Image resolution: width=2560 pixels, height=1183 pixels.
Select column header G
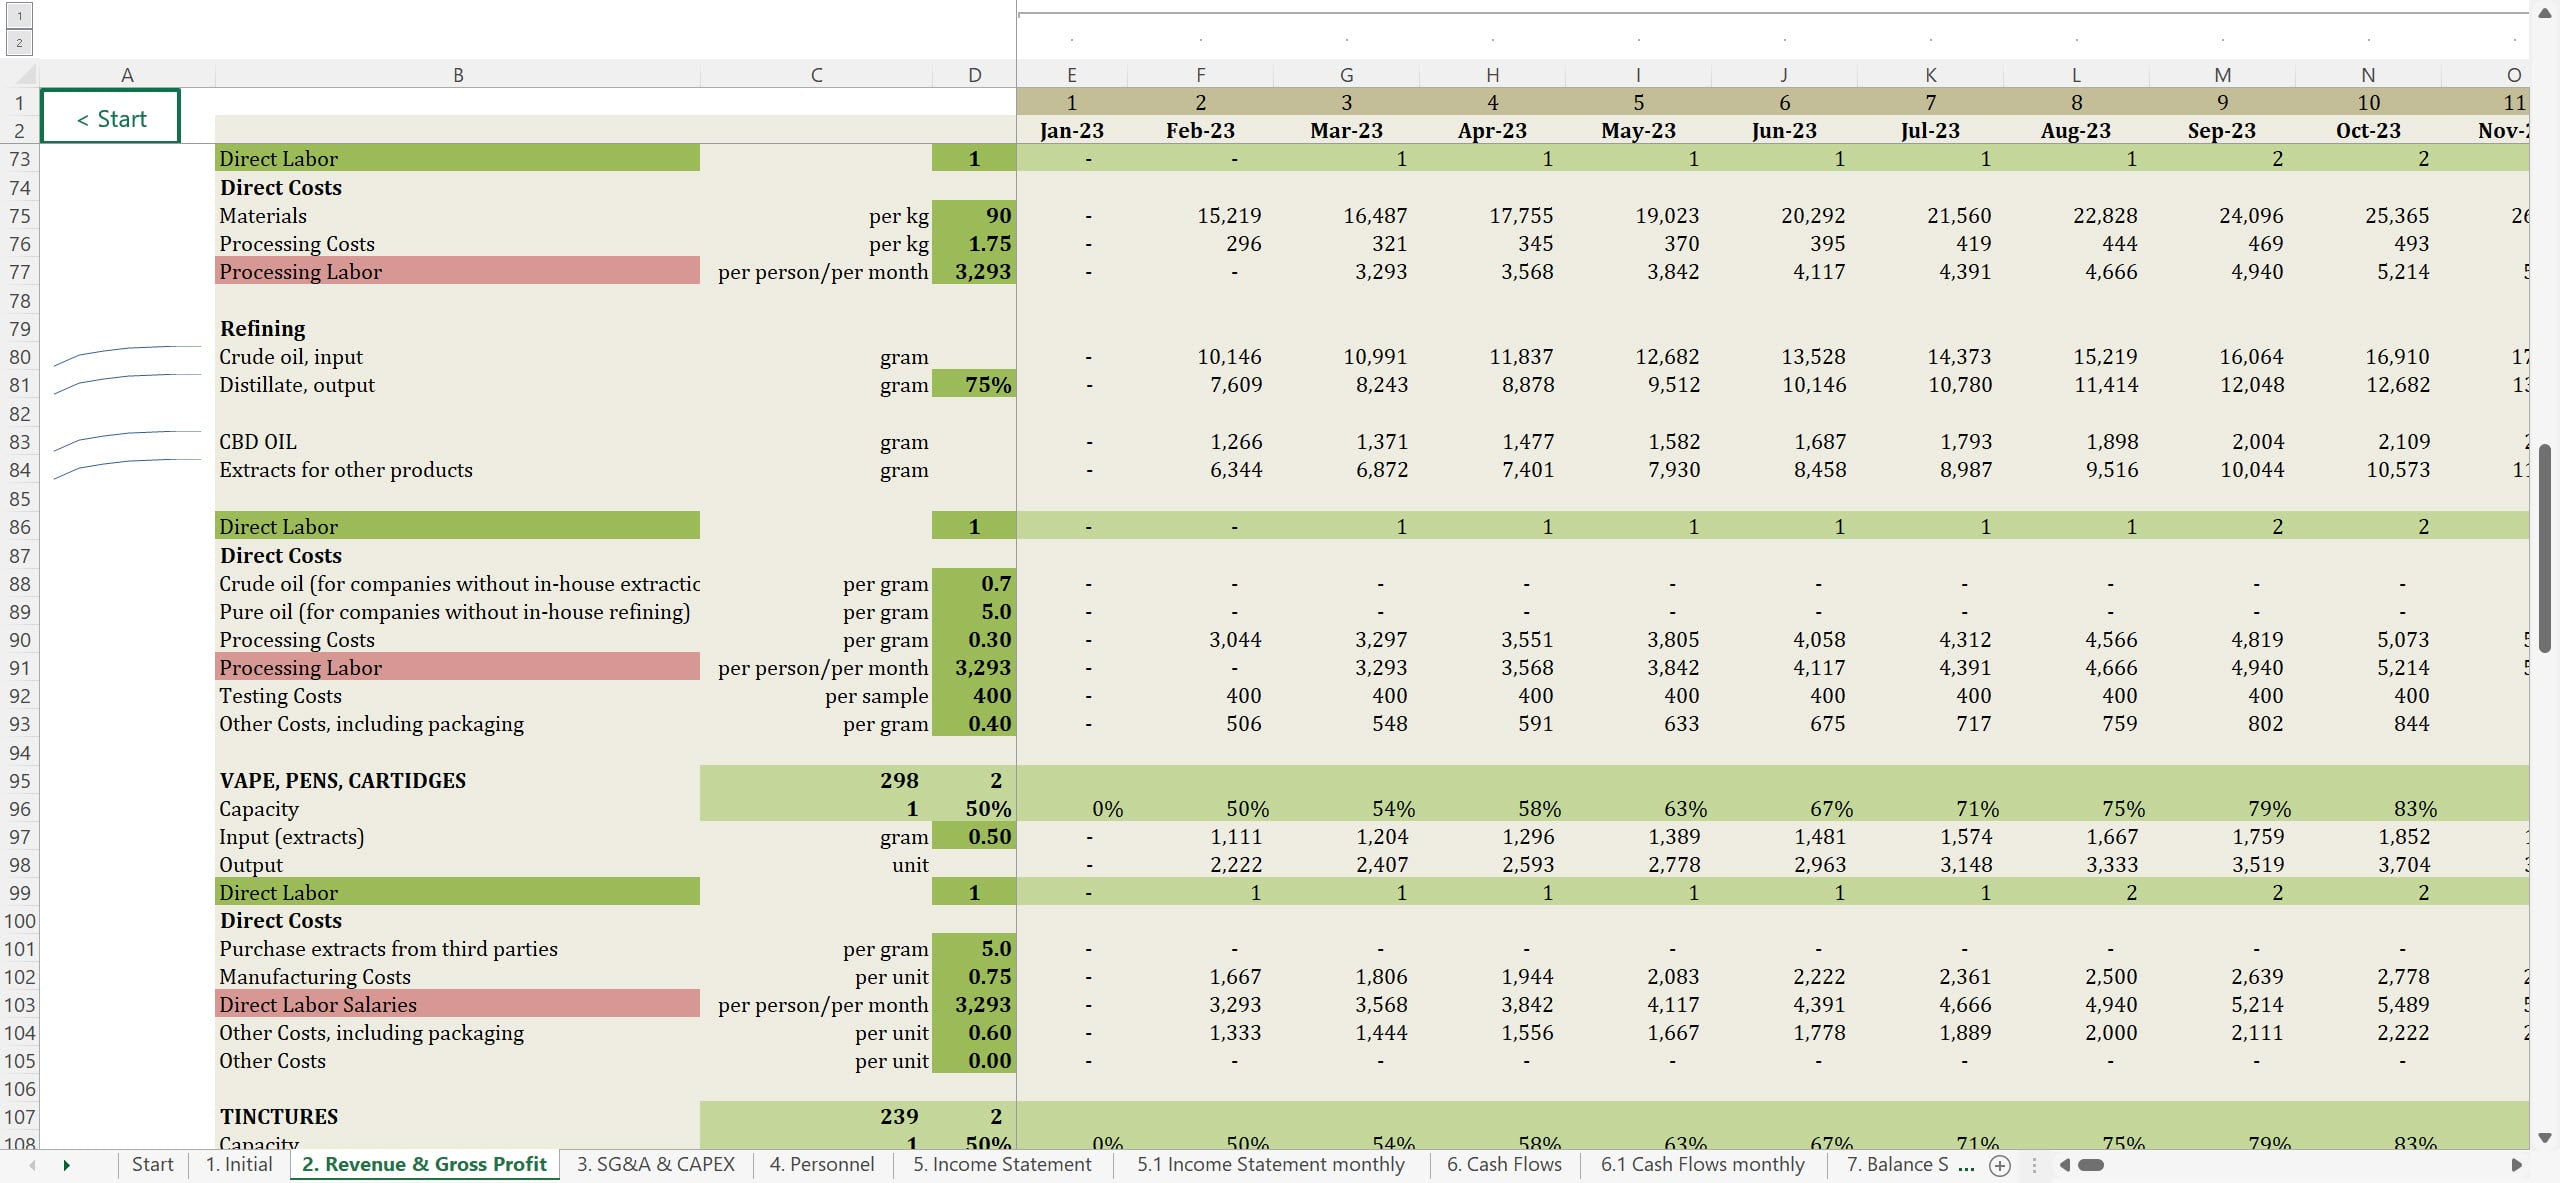(x=1346, y=75)
